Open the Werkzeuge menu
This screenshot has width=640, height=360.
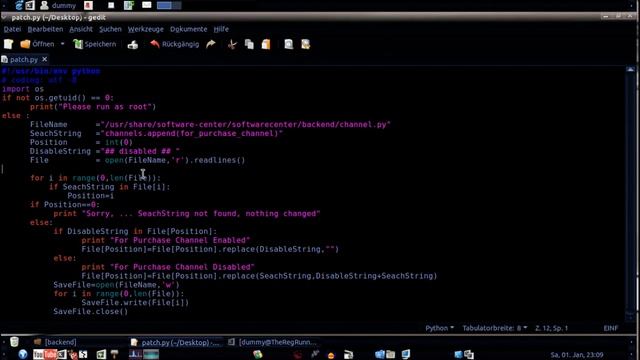point(146,29)
